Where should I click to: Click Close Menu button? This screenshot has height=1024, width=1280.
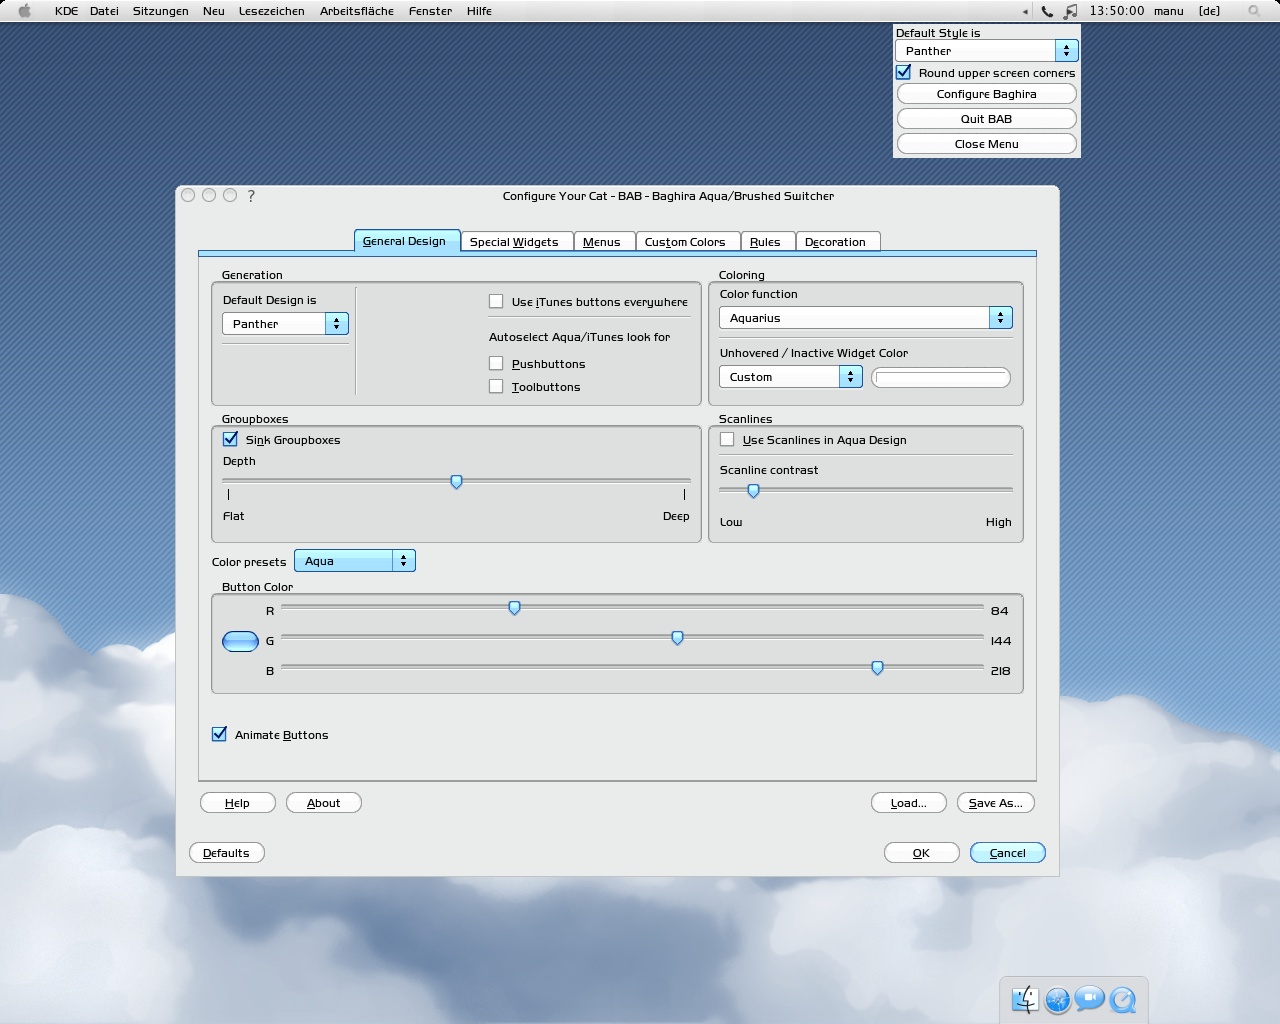[x=987, y=144]
